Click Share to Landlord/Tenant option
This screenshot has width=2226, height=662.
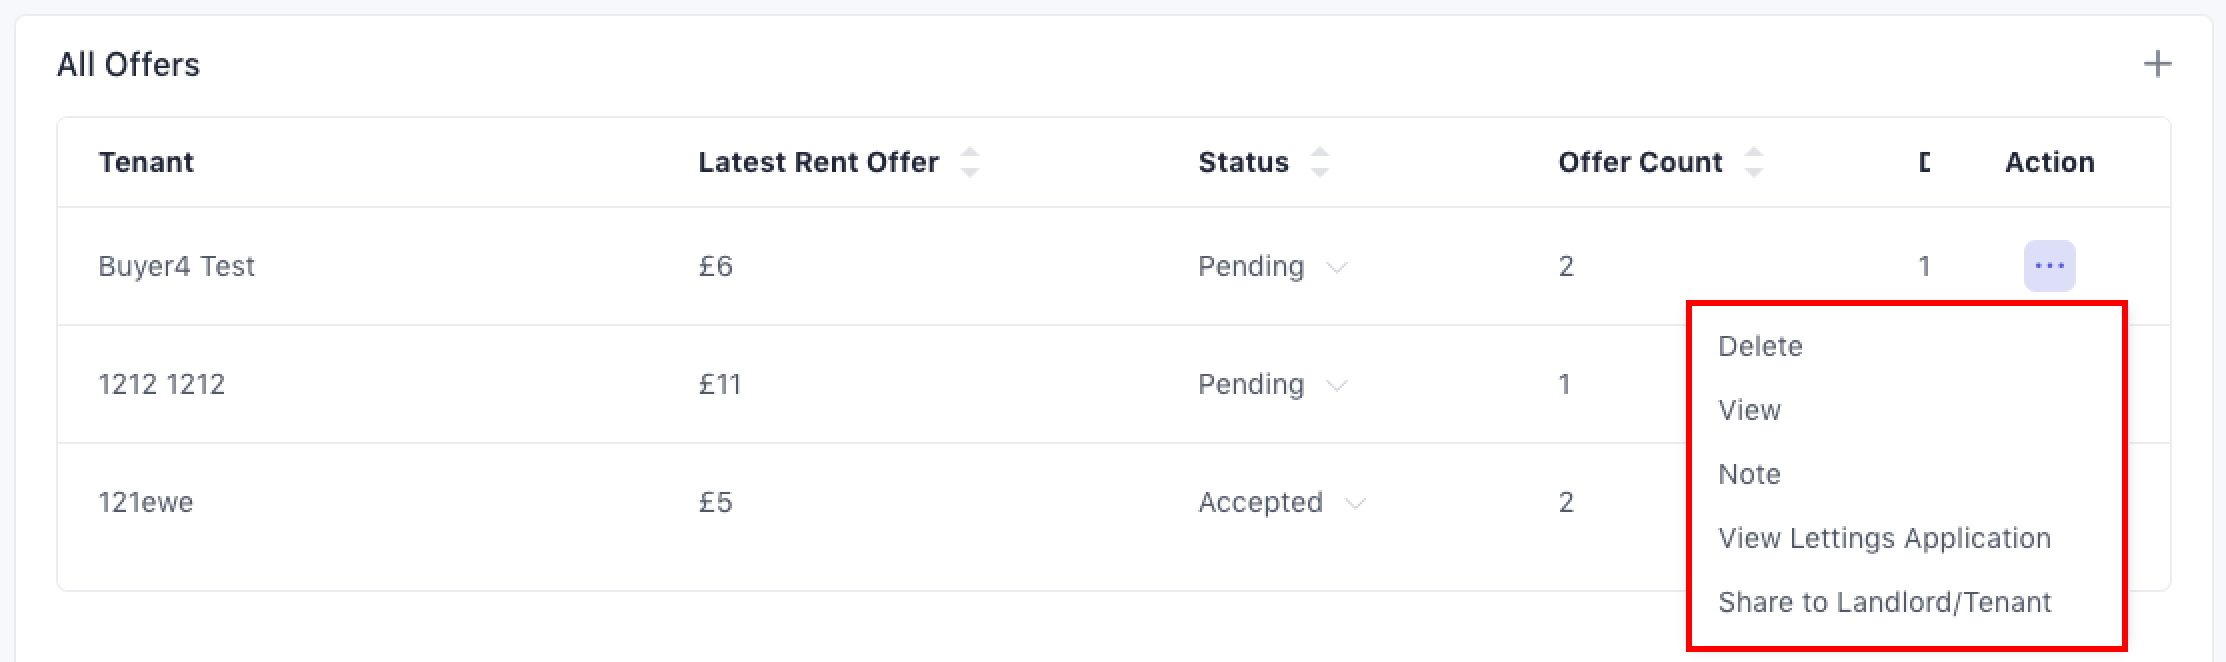coord(1884,602)
